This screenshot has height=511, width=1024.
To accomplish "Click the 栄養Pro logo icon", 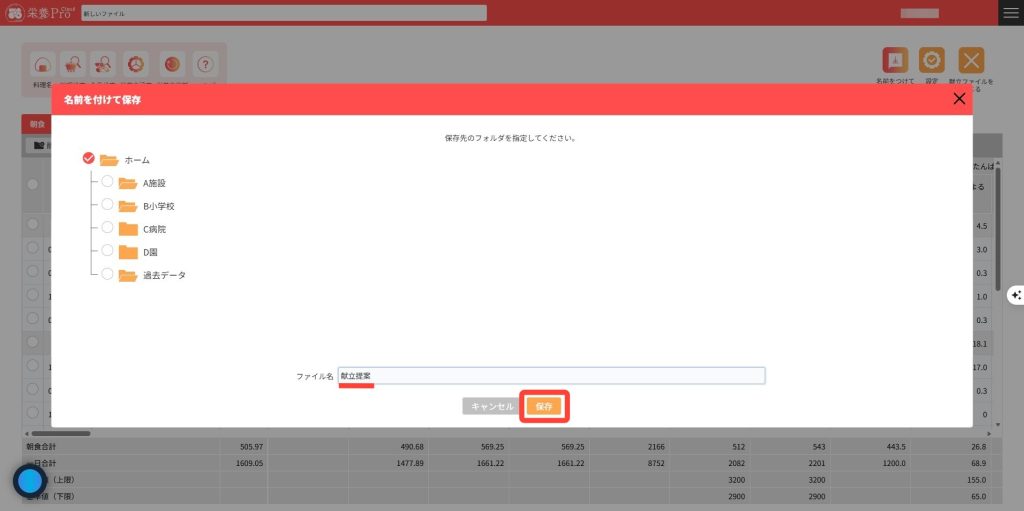I will [x=14, y=13].
